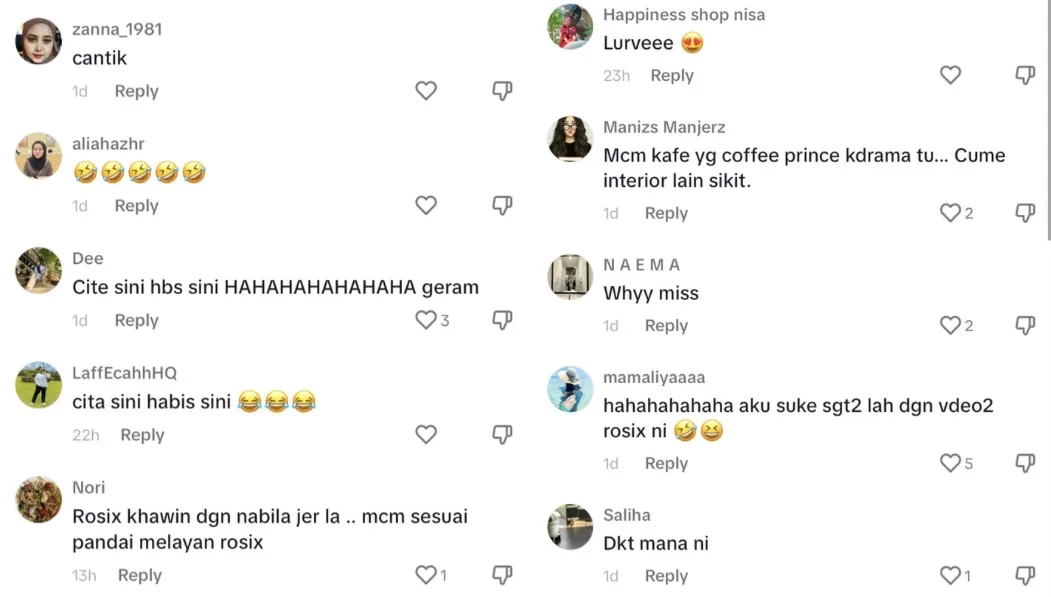
Task: Like Dee's comment with 3 likes
Action: click(426, 320)
